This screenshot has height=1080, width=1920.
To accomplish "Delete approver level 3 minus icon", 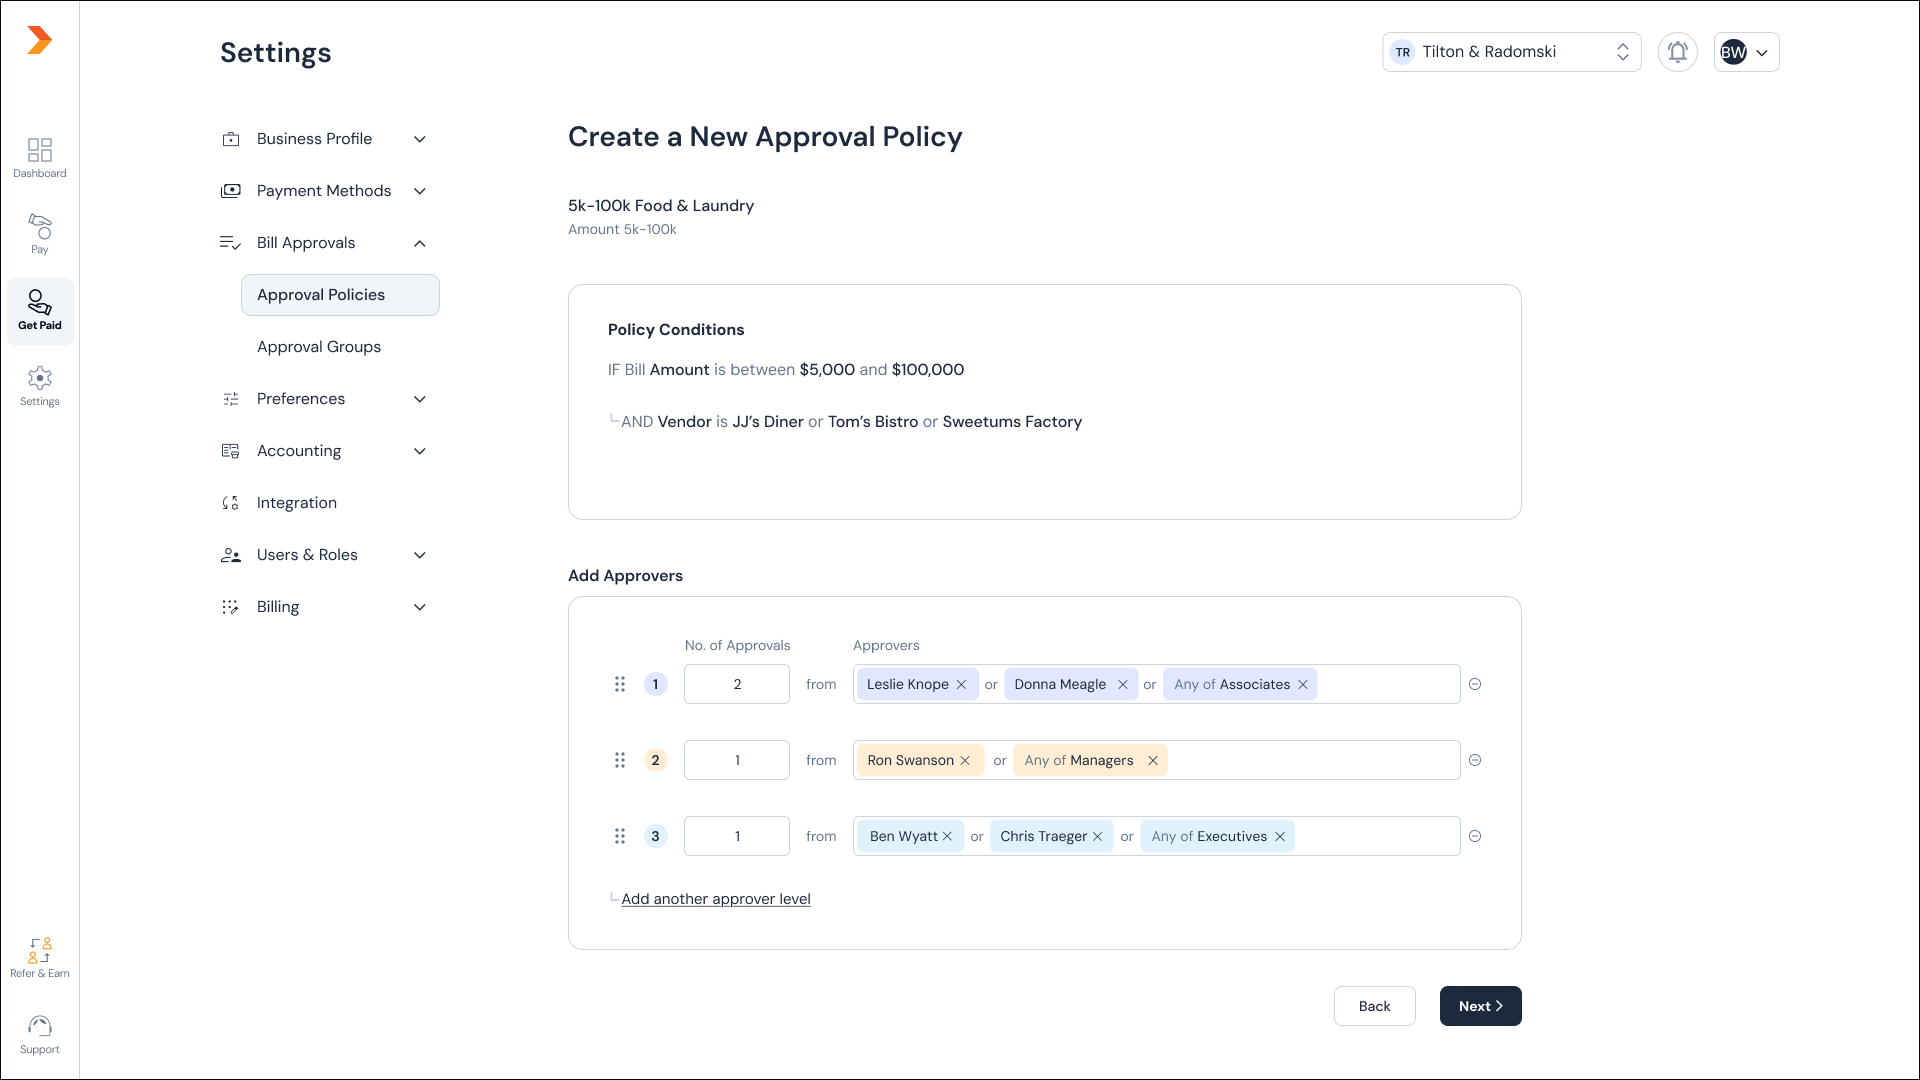I will [1475, 837].
